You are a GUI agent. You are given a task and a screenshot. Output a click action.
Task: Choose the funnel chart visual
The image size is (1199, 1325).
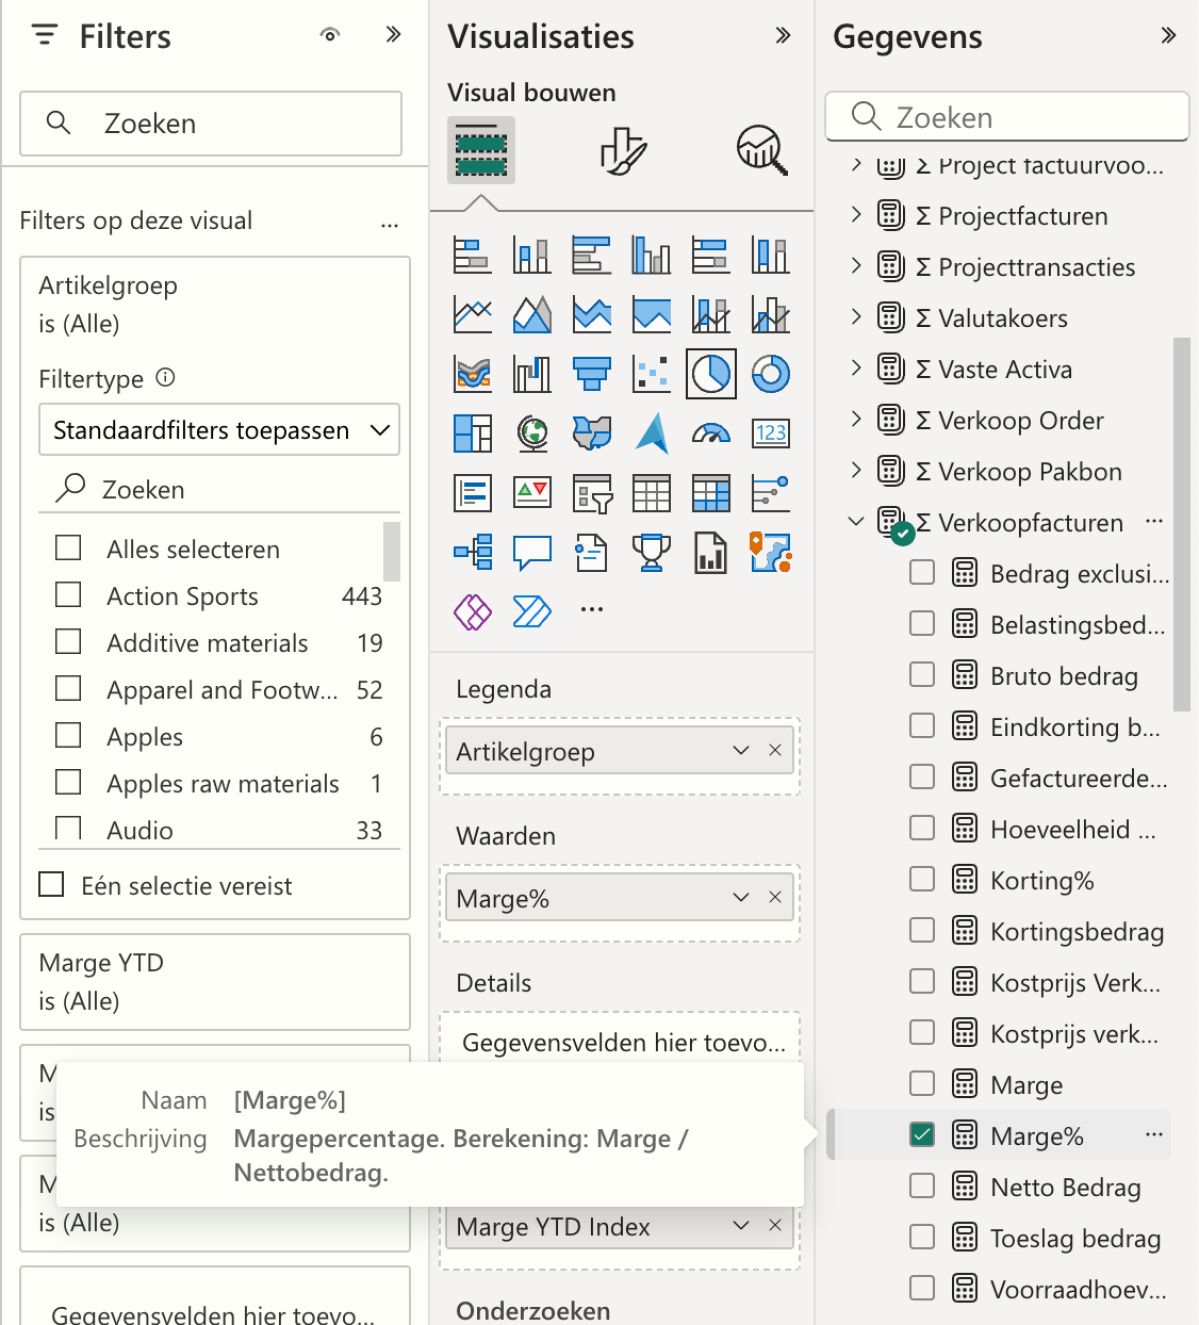click(x=592, y=375)
